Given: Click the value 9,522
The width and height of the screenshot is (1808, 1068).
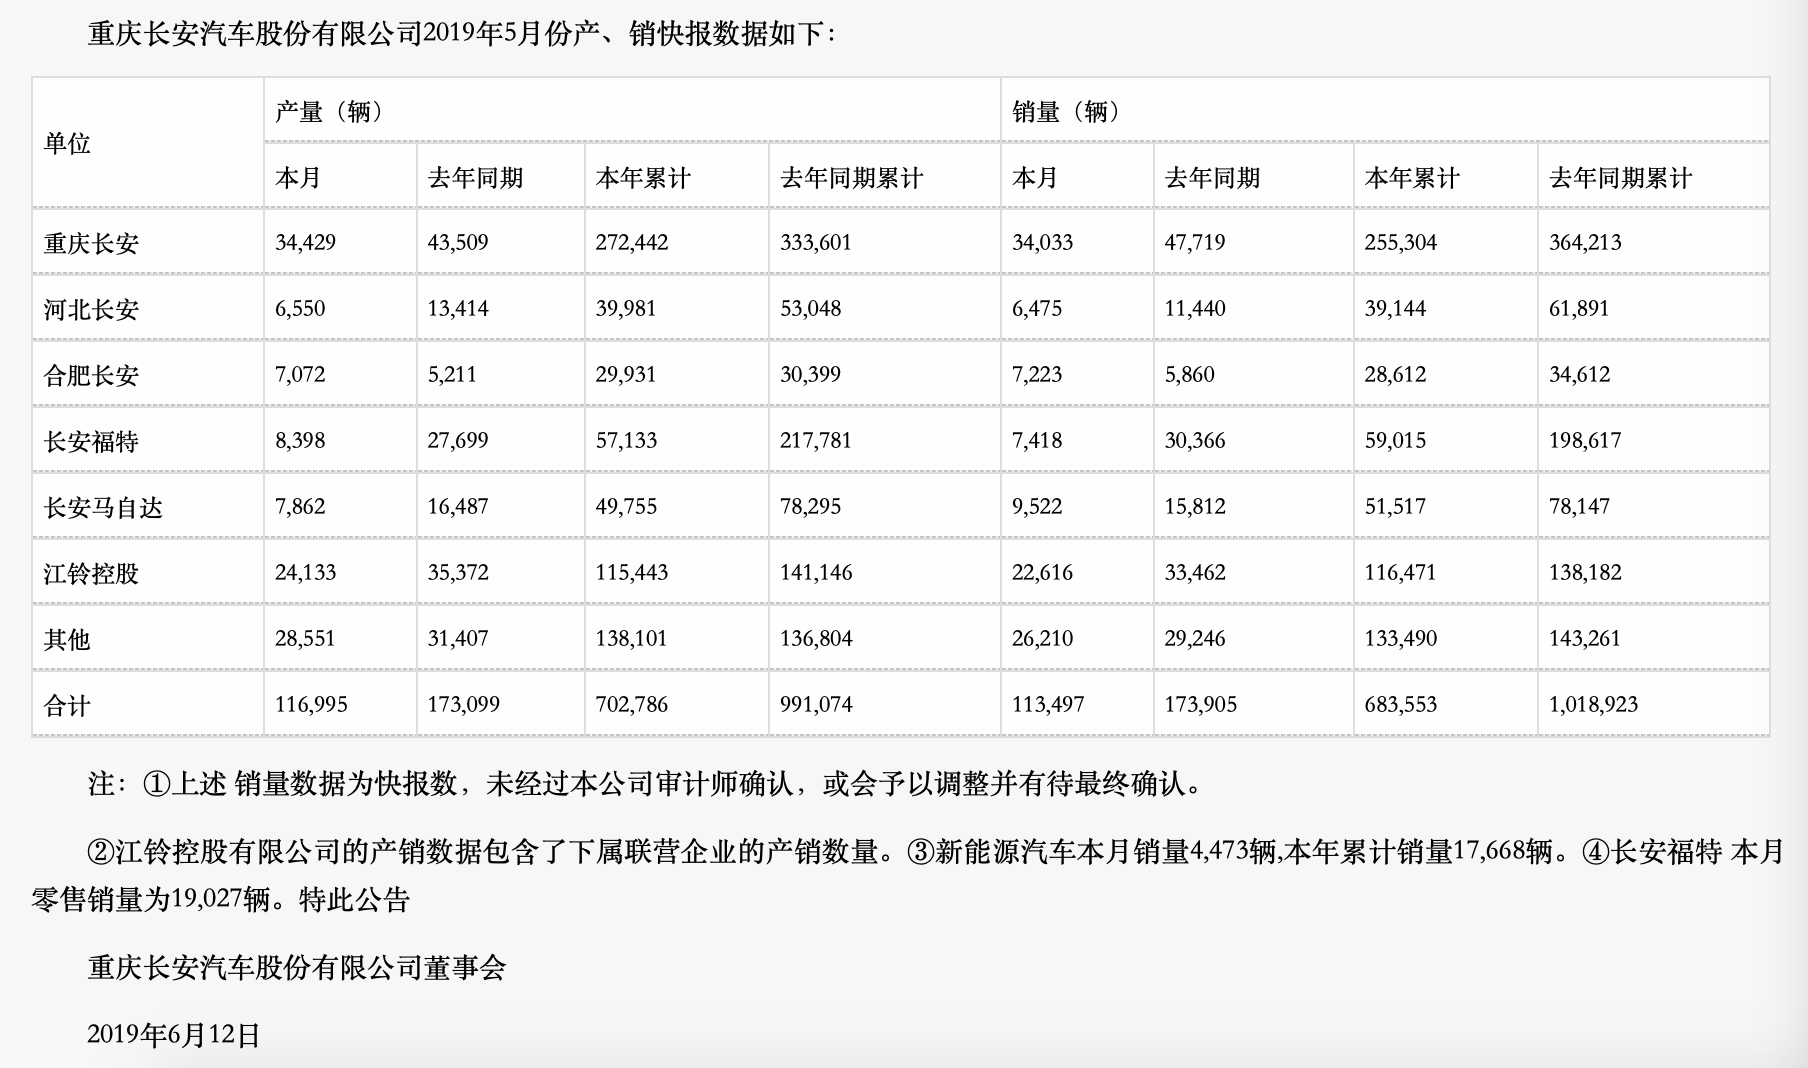Looking at the screenshot, I should [1037, 506].
